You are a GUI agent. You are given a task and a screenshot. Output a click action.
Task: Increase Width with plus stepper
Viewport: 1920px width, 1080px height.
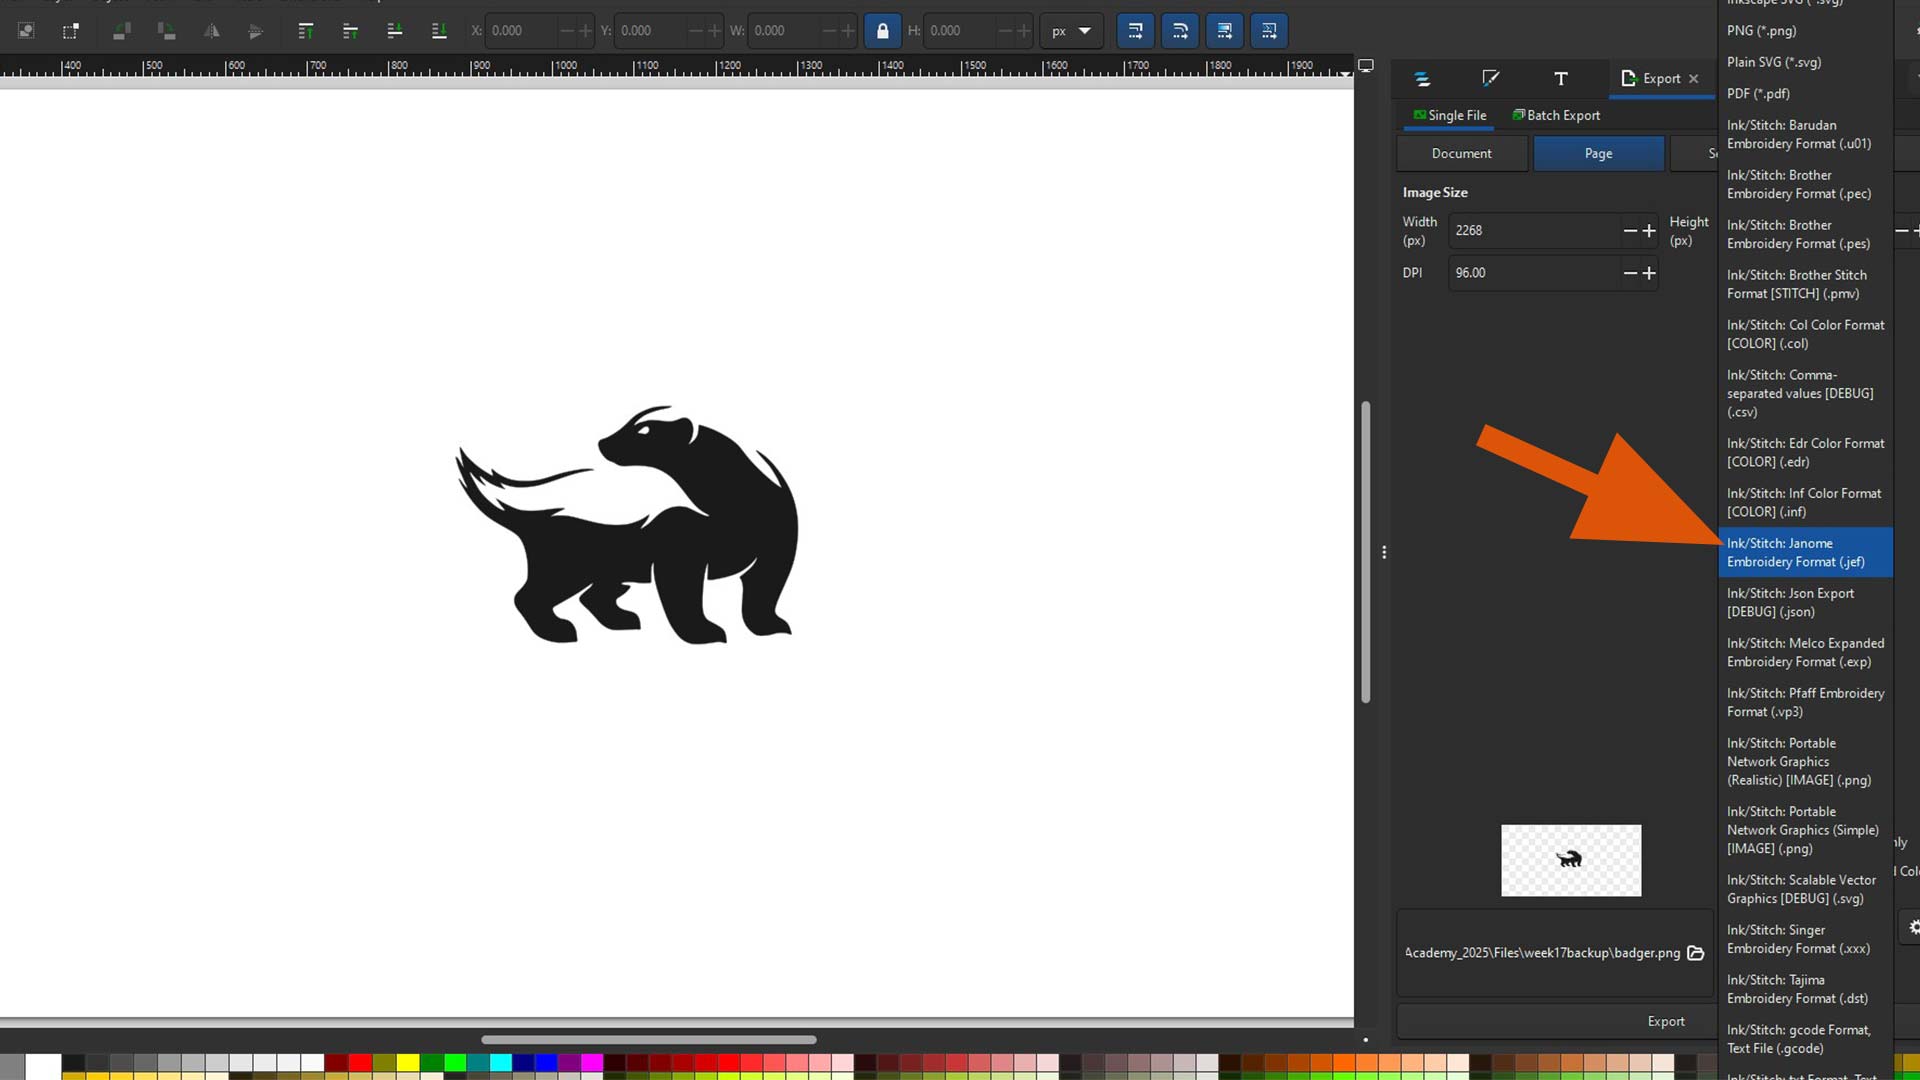(x=1649, y=230)
